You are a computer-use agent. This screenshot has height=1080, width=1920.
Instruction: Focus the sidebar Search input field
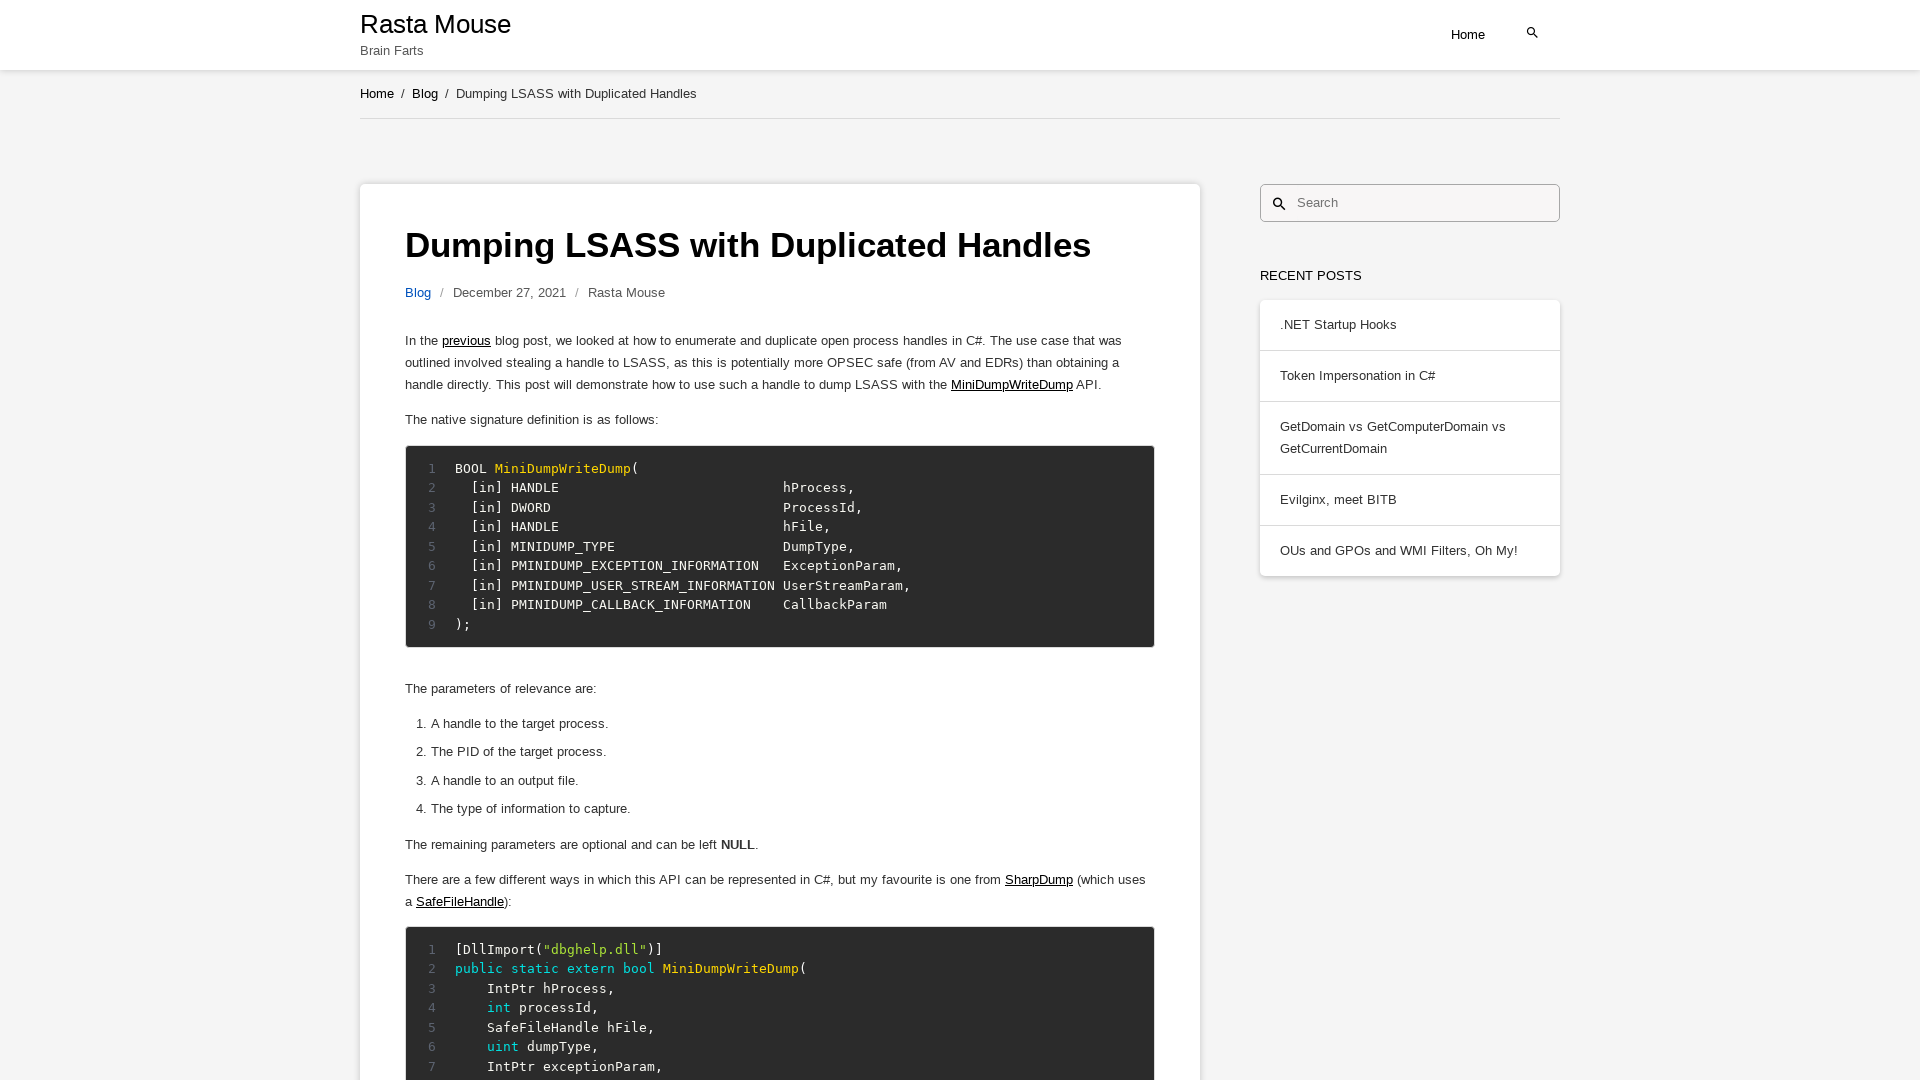(x=1409, y=203)
